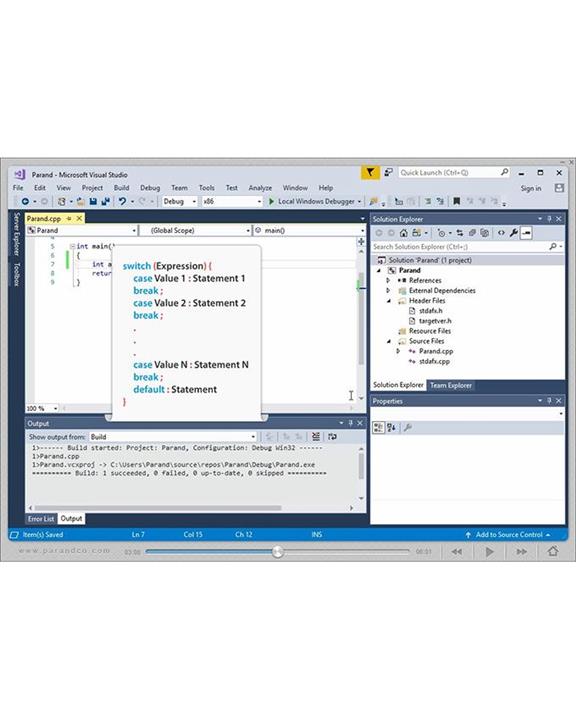Open the Build menu
The height and width of the screenshot is (720, 576).
click(121, 188)
